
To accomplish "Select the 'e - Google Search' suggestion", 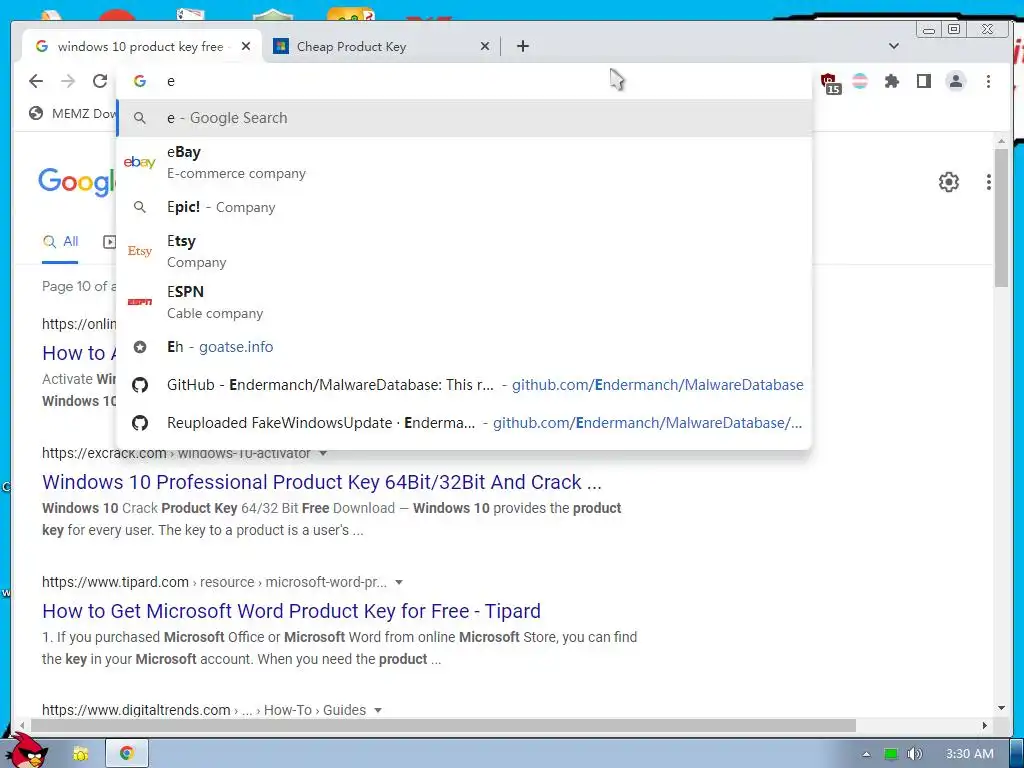I will [x=464, y=118].
